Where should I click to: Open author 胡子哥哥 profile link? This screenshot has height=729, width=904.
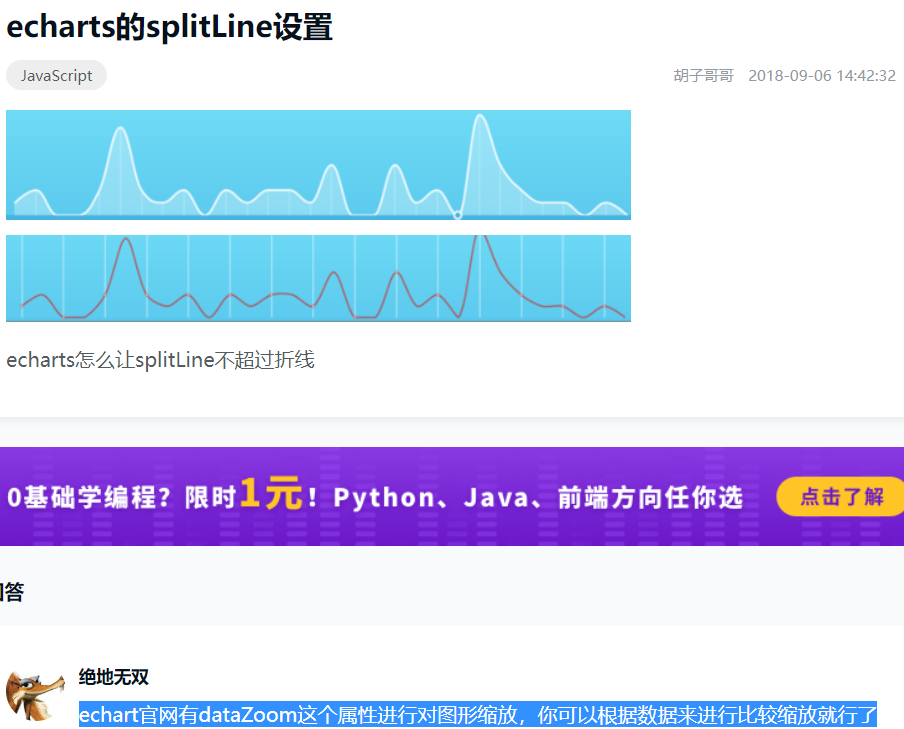[x=703, y=76]
